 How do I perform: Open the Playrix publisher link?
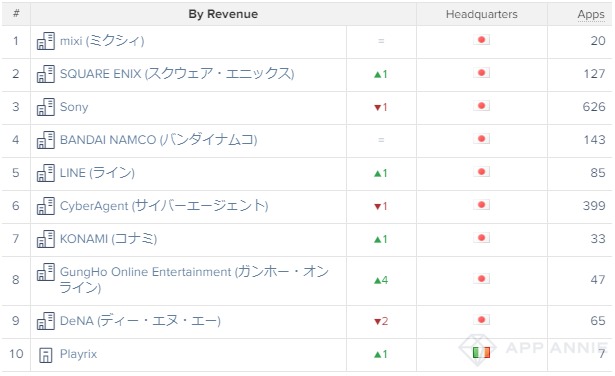(x=78, y=354)
